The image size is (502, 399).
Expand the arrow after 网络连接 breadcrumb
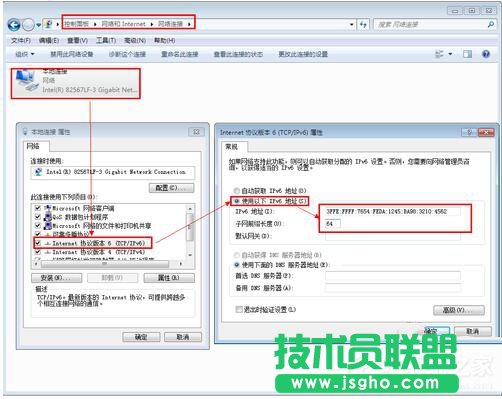[x=189, y=24]
